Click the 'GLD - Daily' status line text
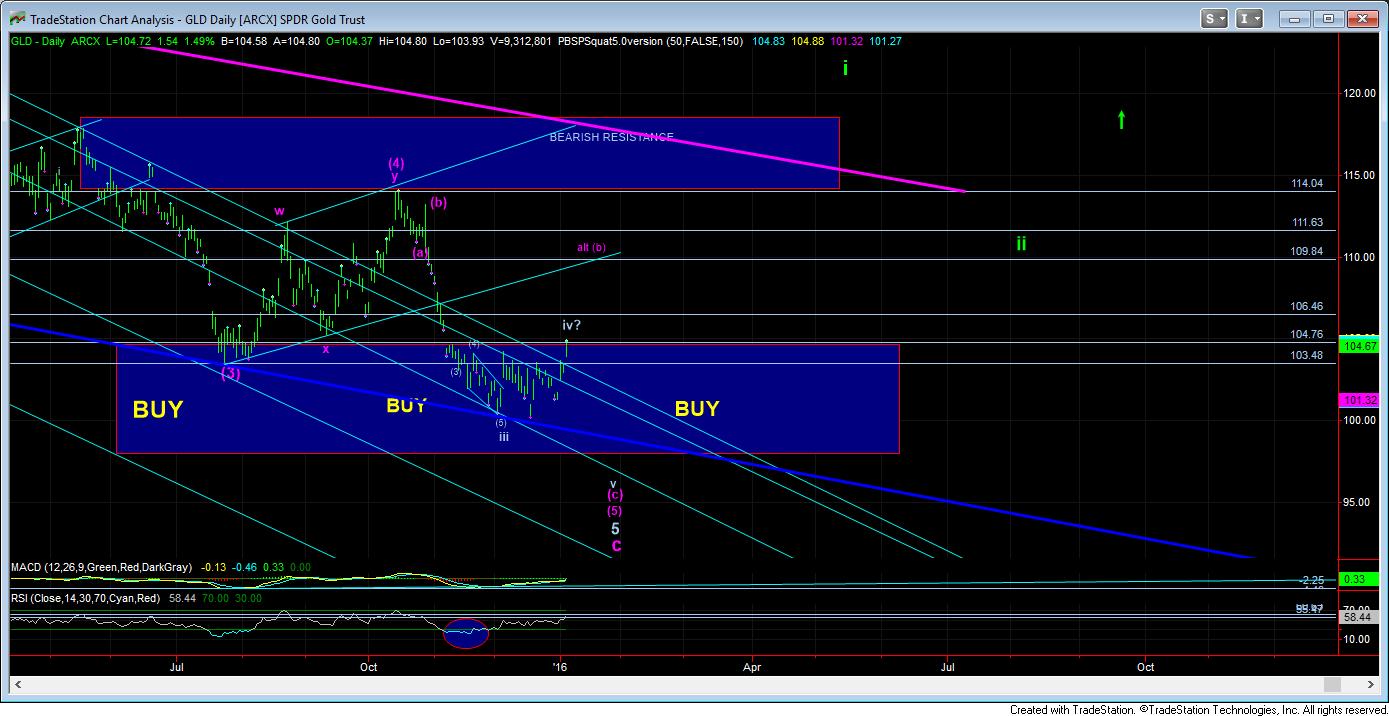This screenshot has height=716, width=1389. [x=38, y=40]
